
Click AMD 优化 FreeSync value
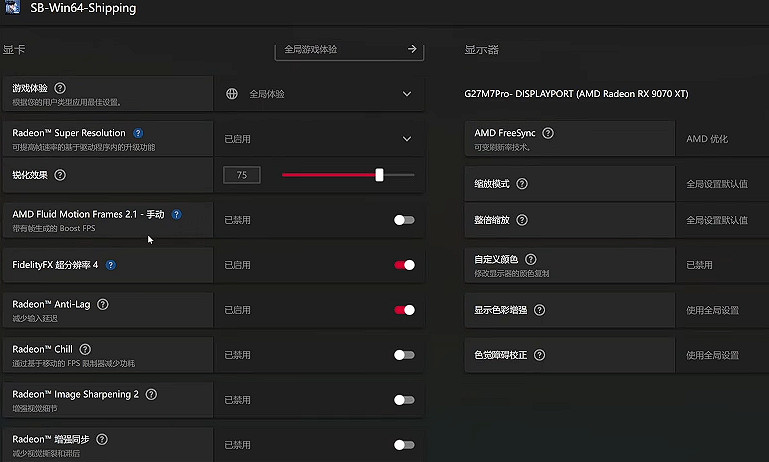pos(707,139)
